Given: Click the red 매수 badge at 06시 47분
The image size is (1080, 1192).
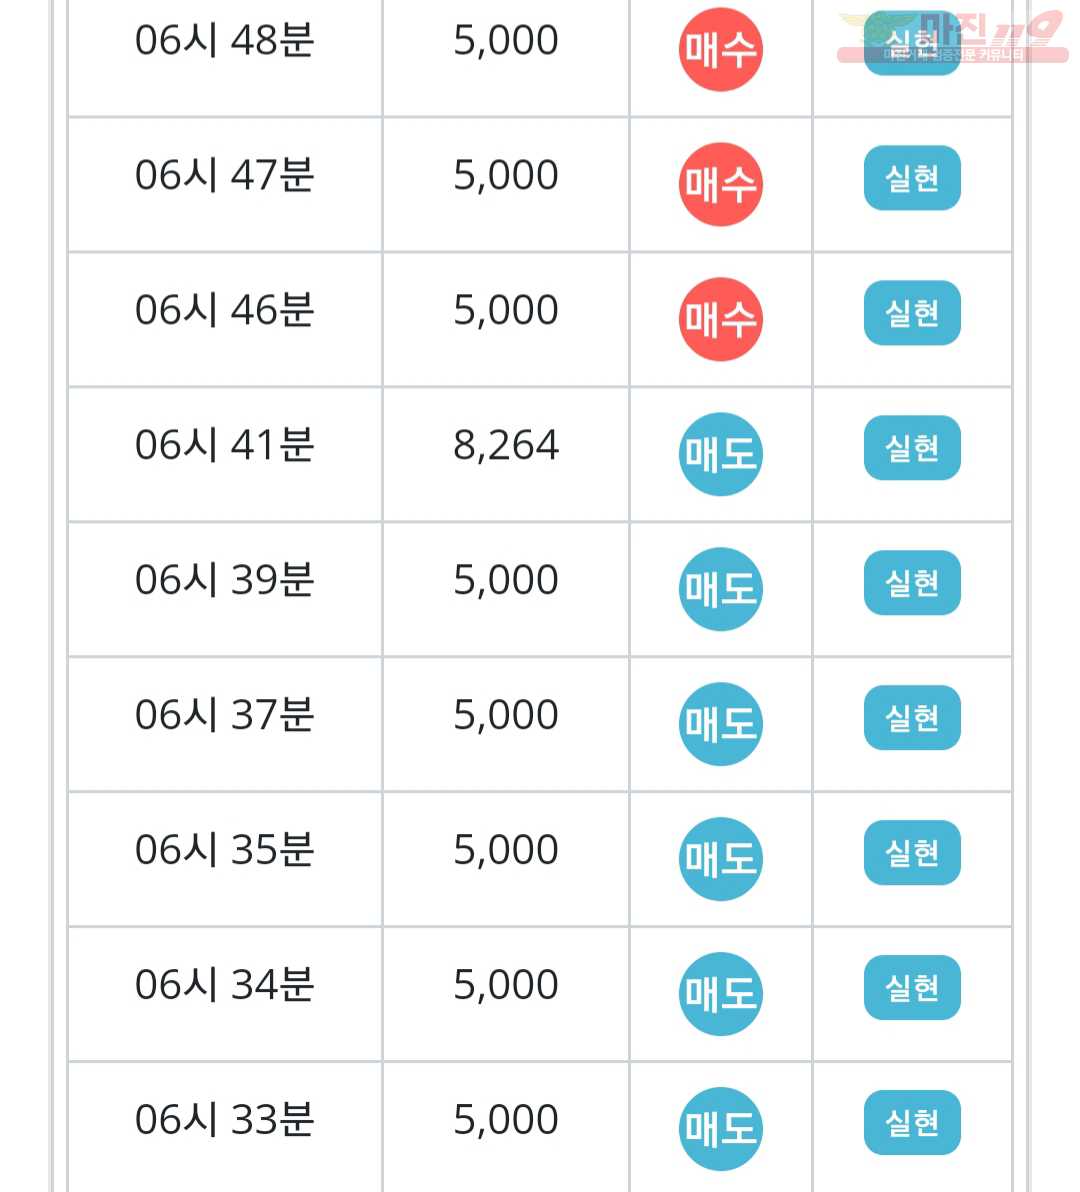Looking at the screenshot, I should click(x=721, y=184).
